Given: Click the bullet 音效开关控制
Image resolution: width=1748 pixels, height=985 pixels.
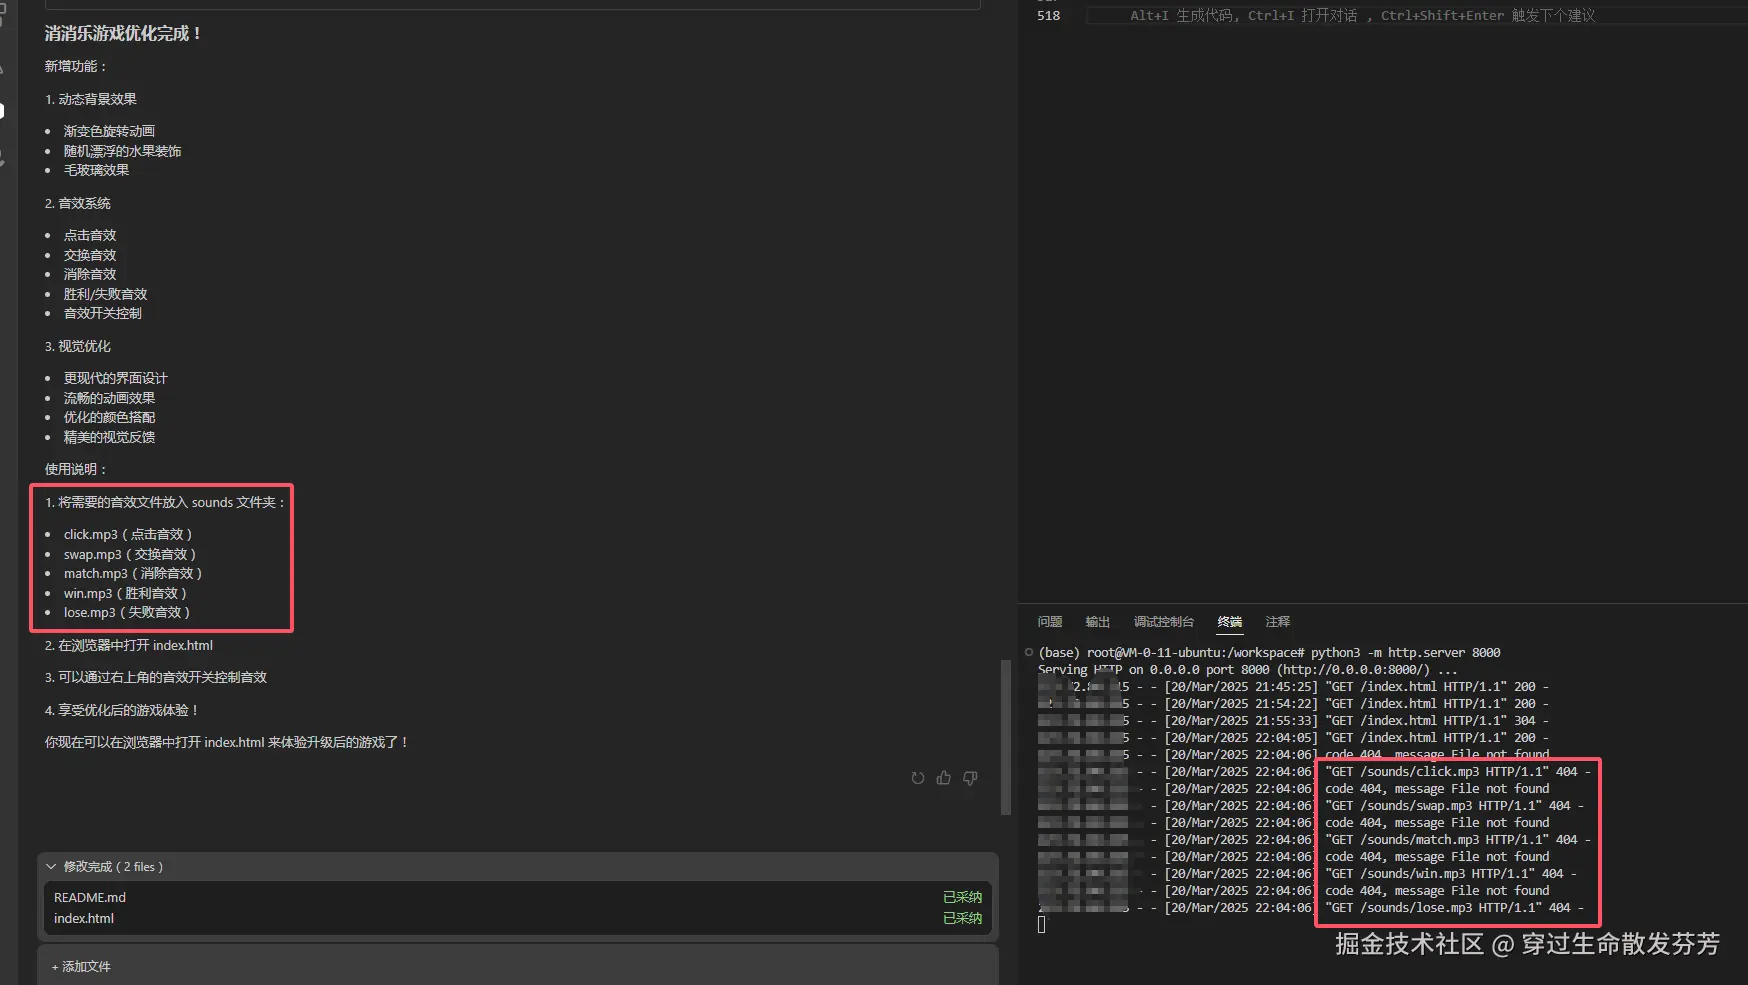Looking at the screenshot, I should (103, 314).
